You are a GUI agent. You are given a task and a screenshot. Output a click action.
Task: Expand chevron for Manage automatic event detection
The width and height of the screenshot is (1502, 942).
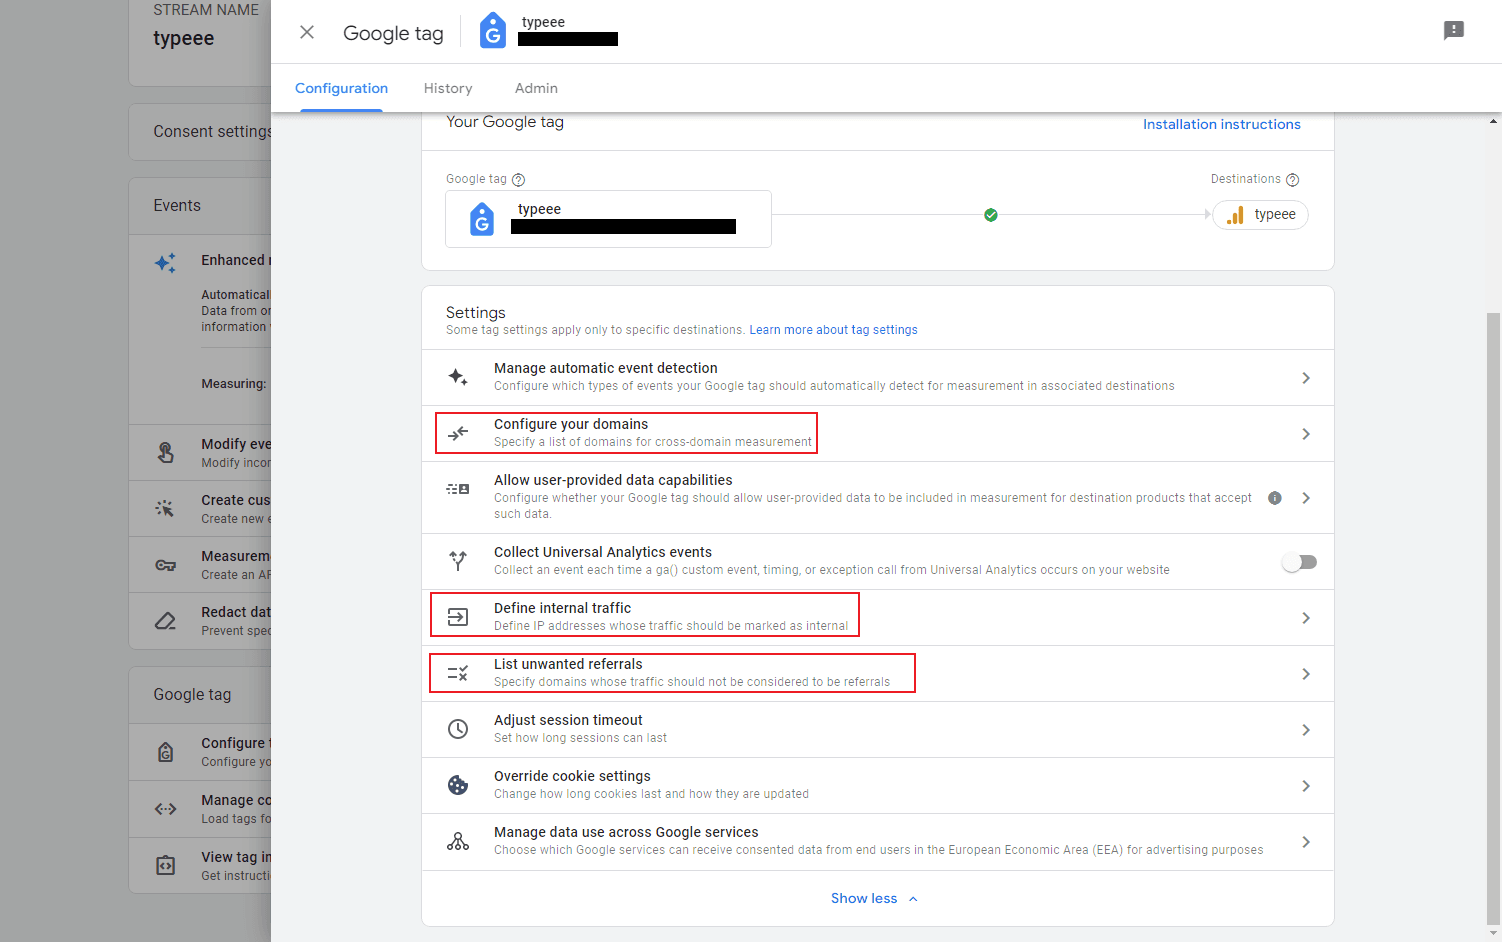1306,378
